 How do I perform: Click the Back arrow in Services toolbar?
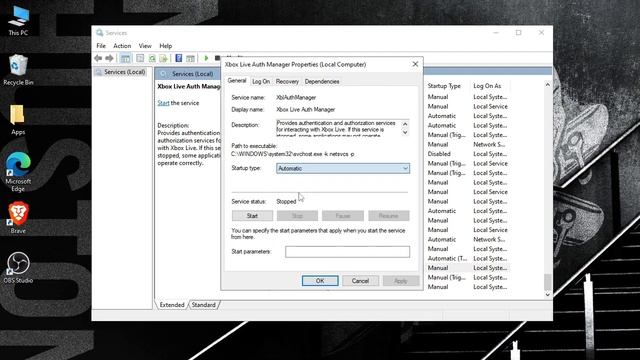point(98,58)
